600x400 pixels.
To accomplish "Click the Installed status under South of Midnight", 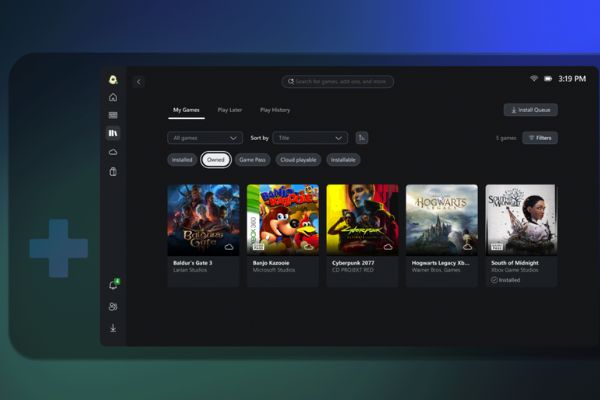I will point(505,280).
